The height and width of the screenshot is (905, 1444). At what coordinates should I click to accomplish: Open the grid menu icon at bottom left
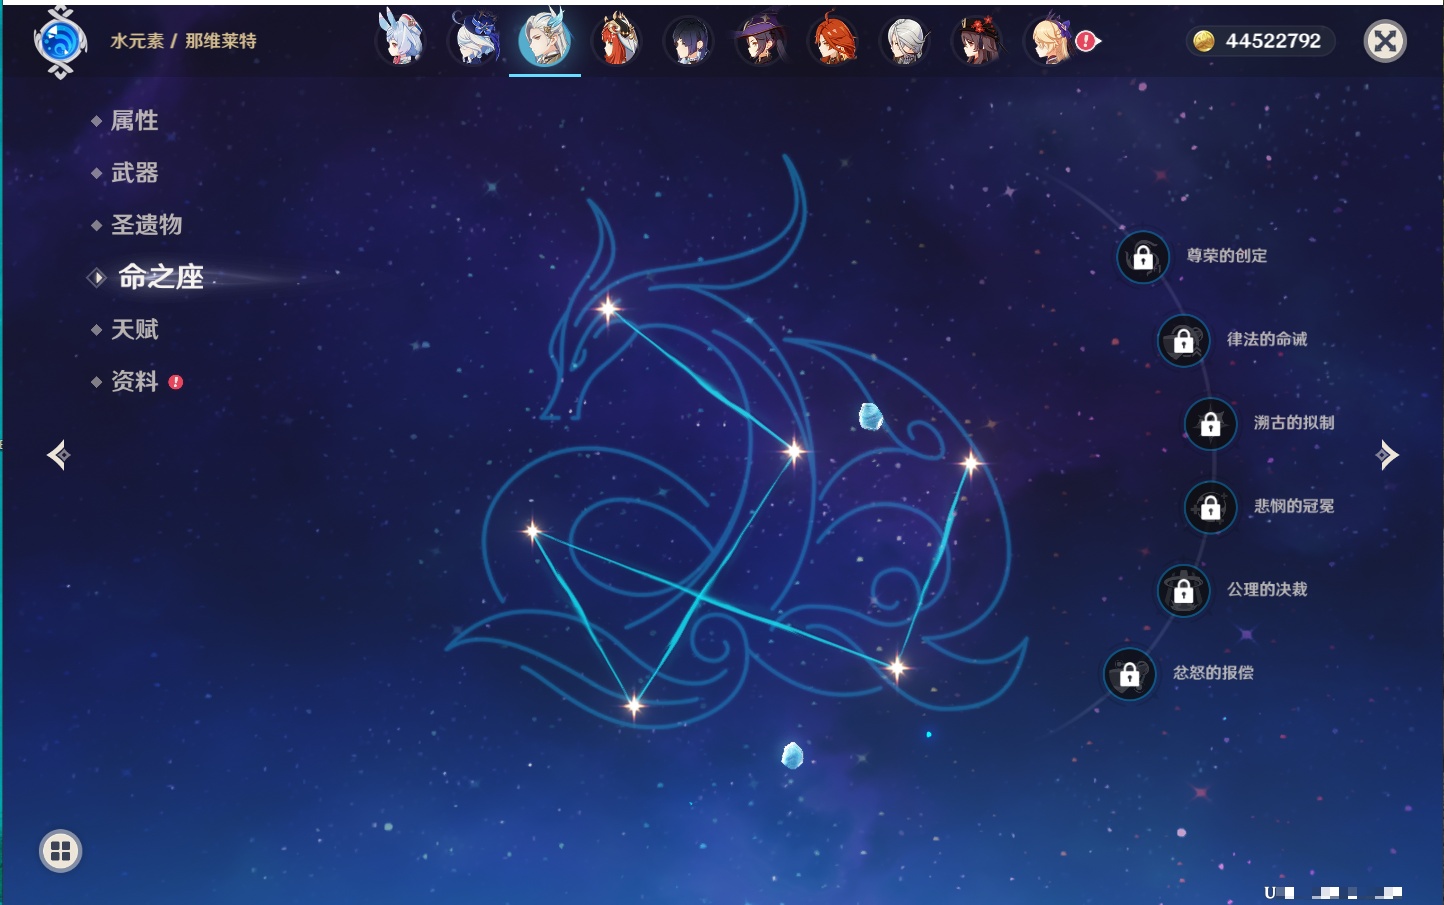click(60, 851)
